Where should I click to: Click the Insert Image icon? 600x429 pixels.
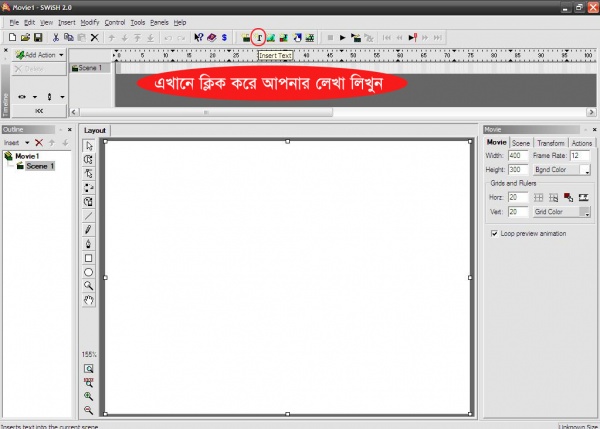pos(271,38)
